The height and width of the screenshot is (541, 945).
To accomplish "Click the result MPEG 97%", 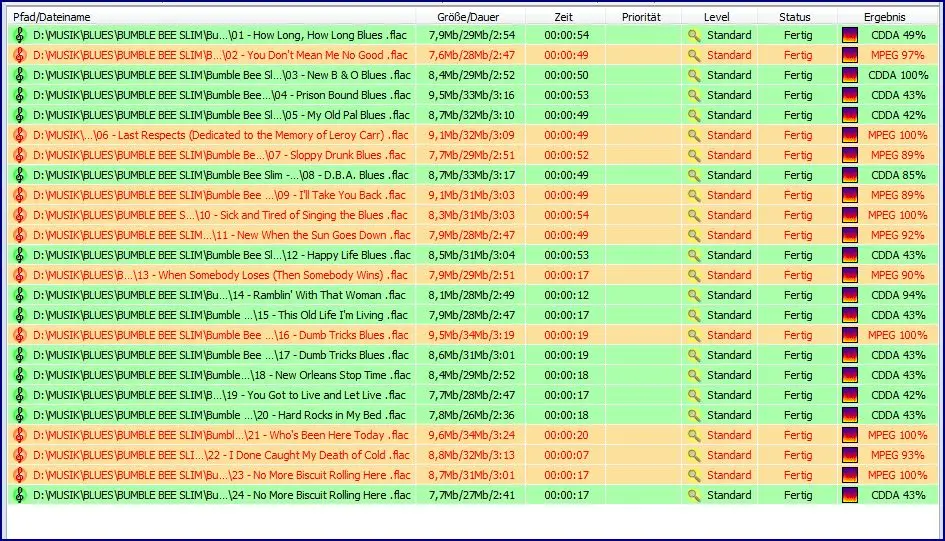I will point(897,55).
